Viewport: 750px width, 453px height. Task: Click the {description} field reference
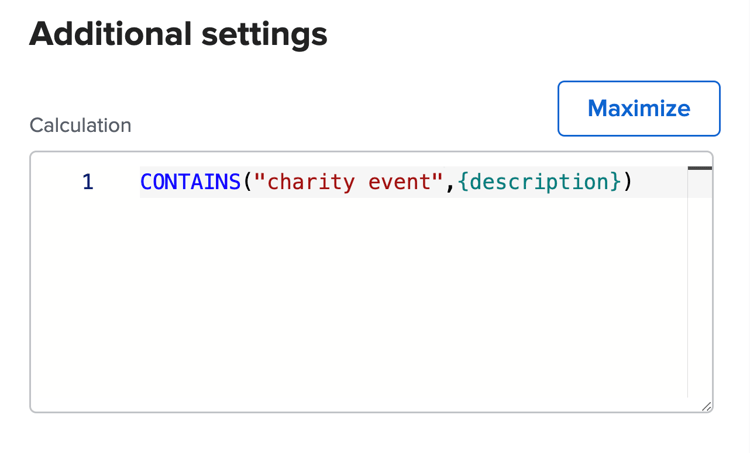coord(539,182)
